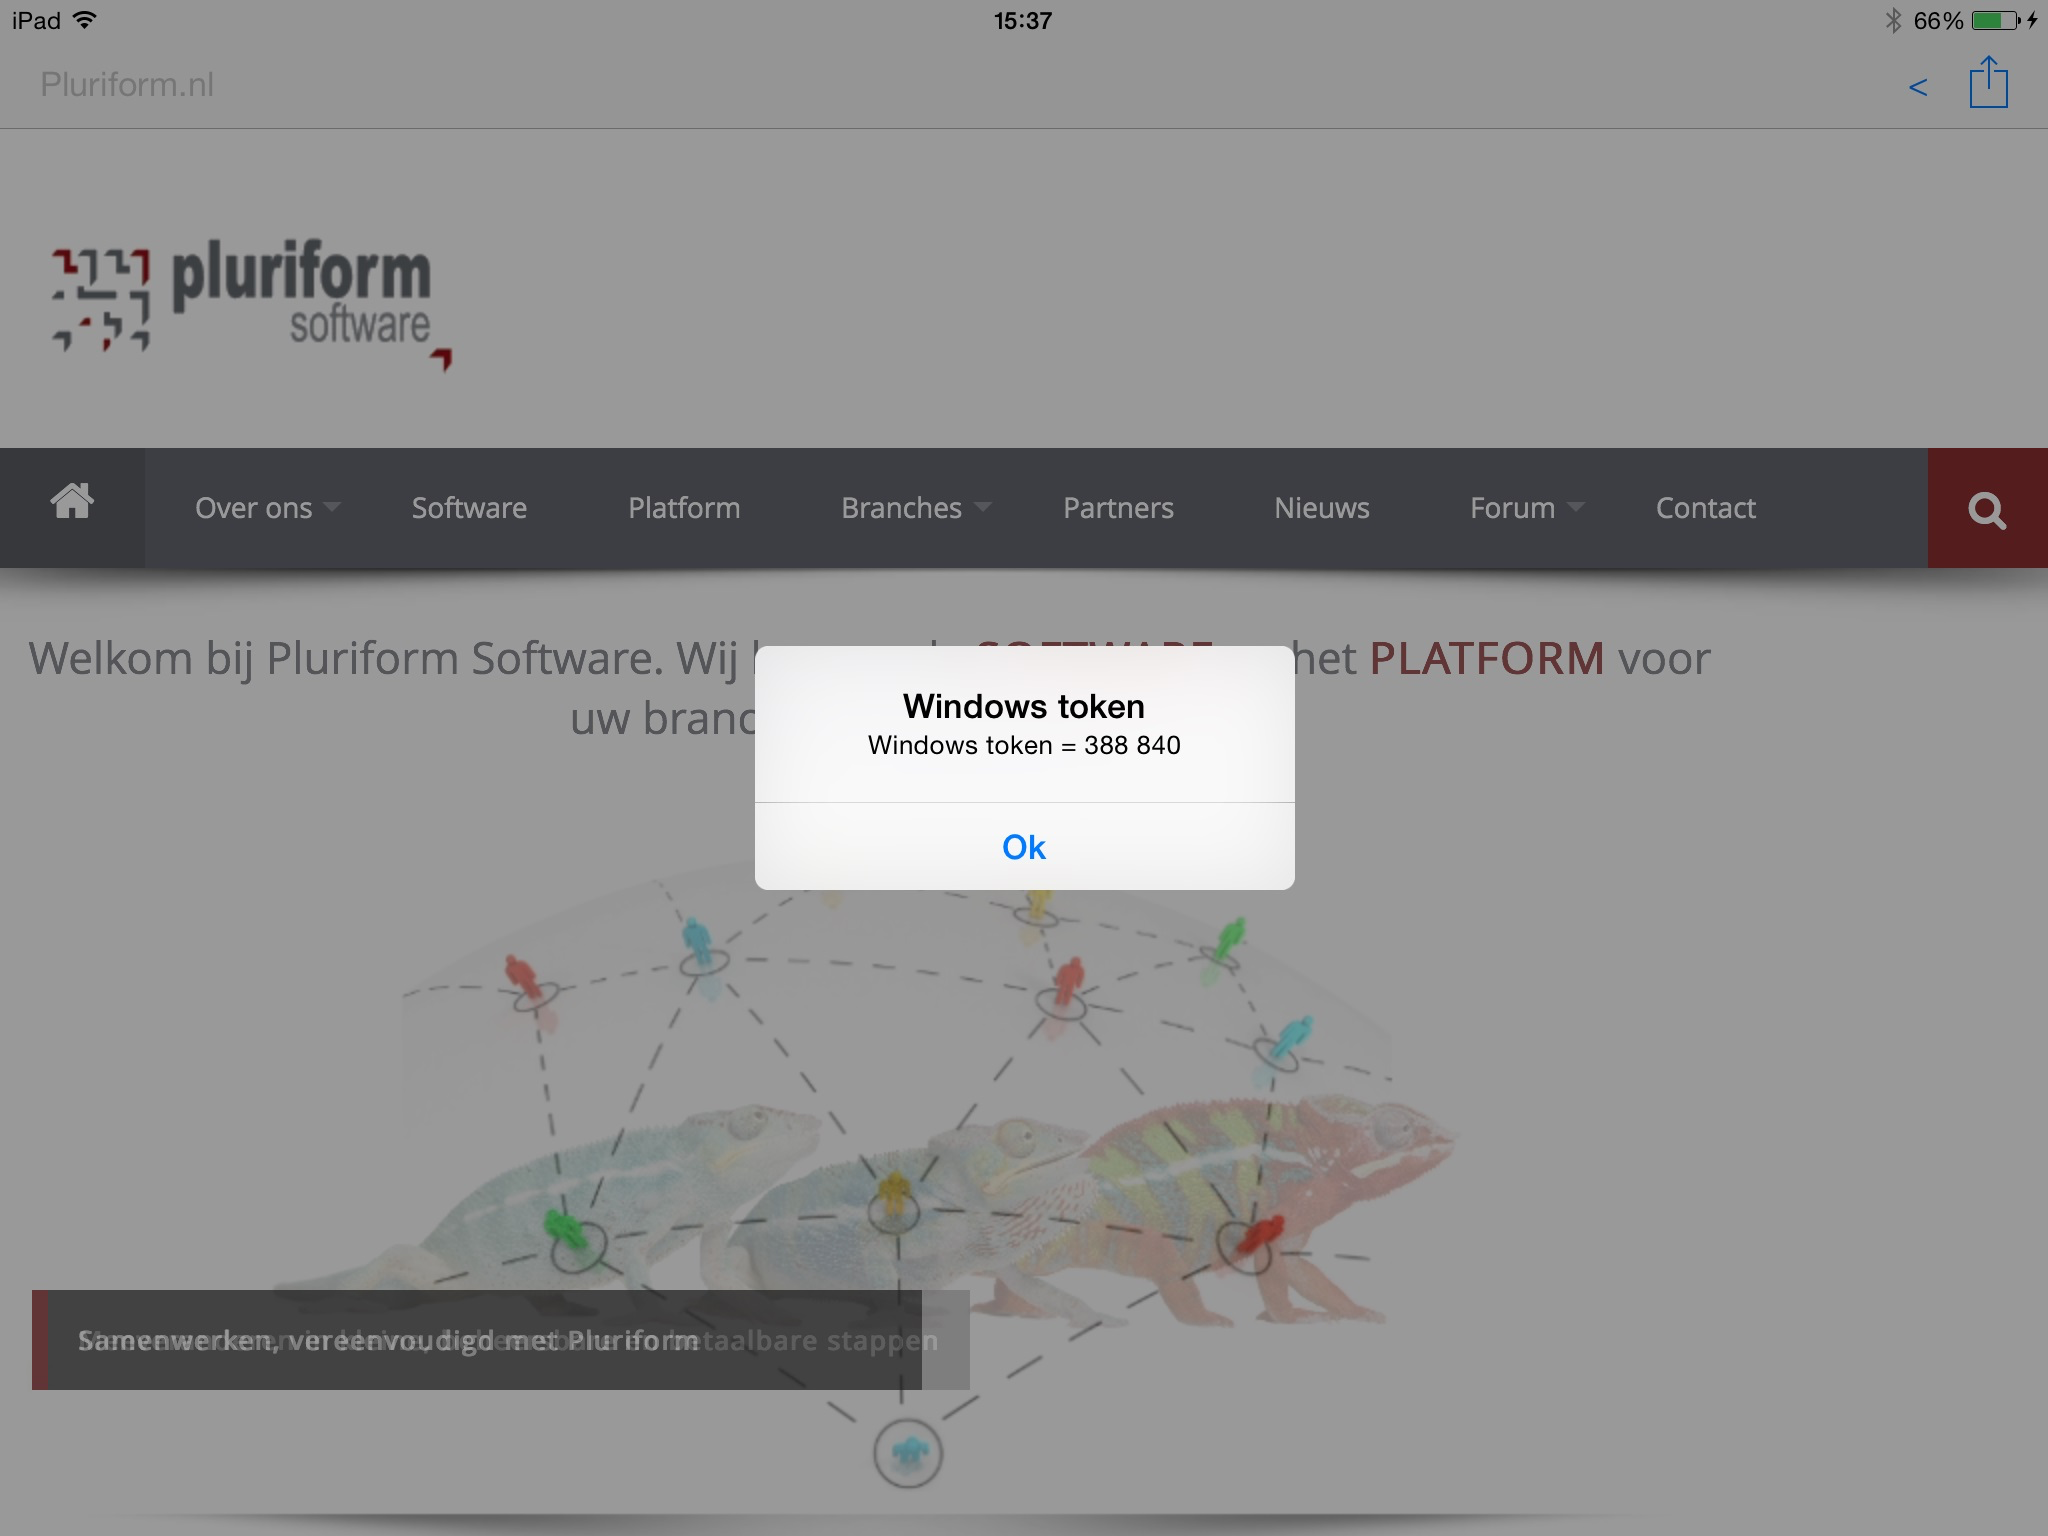Open the share icon in the top bar
This screenshot has width=2048, height=1536.
(1988, 82)
